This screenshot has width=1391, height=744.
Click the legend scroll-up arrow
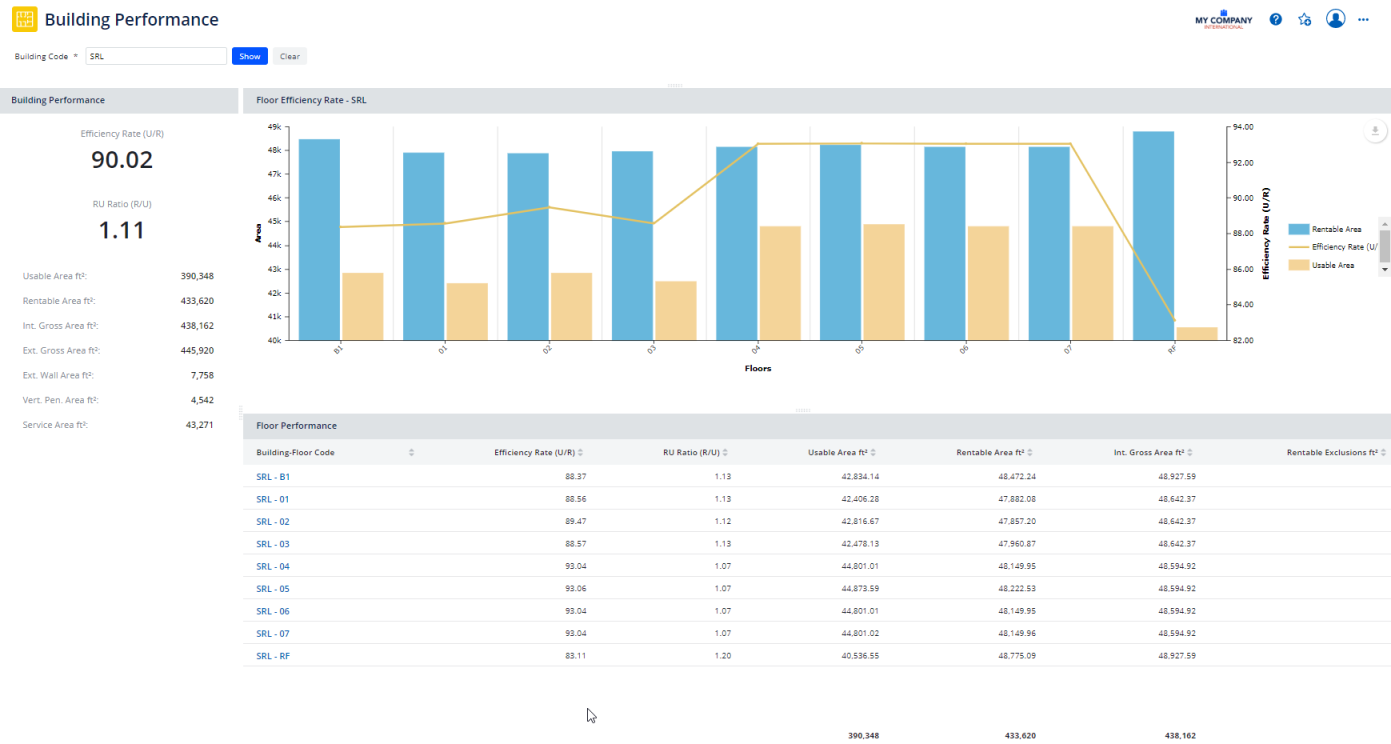click(1383, 224)
